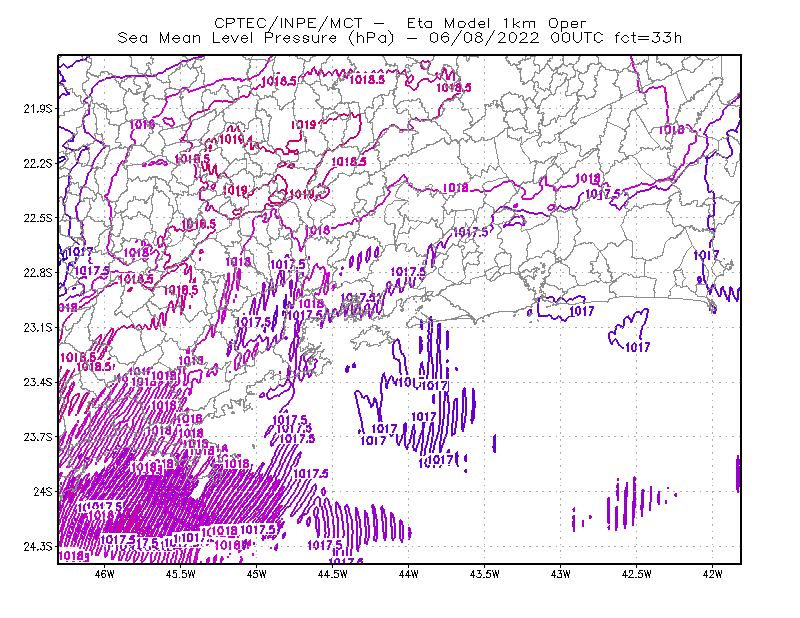
Task: Pick the 44.5W longitude axis label
Action: point(332,574)
